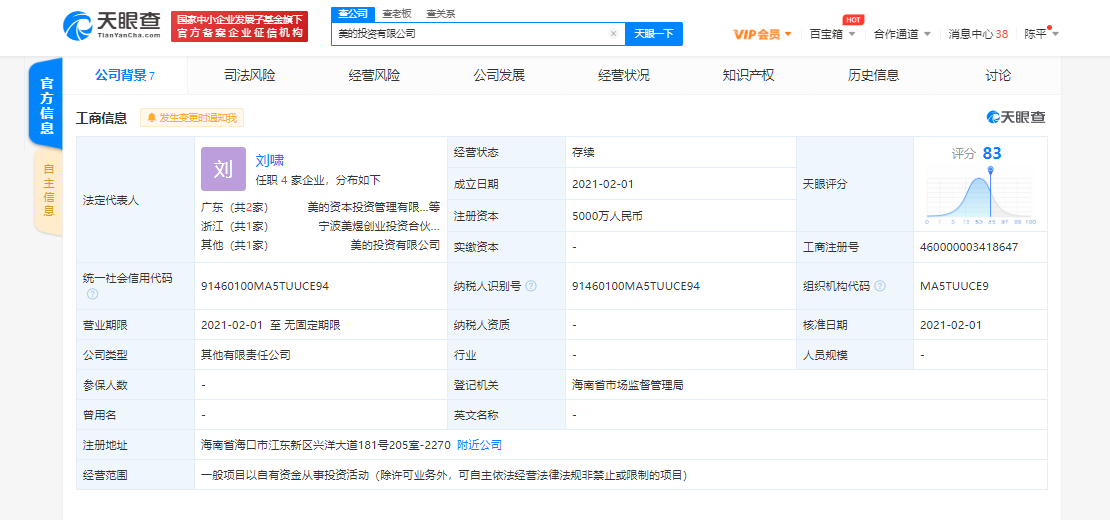The image size is (1110, 520).
Task: Open the 公司背景 tab
Action: pyautogui.click(x=125, y=76)
